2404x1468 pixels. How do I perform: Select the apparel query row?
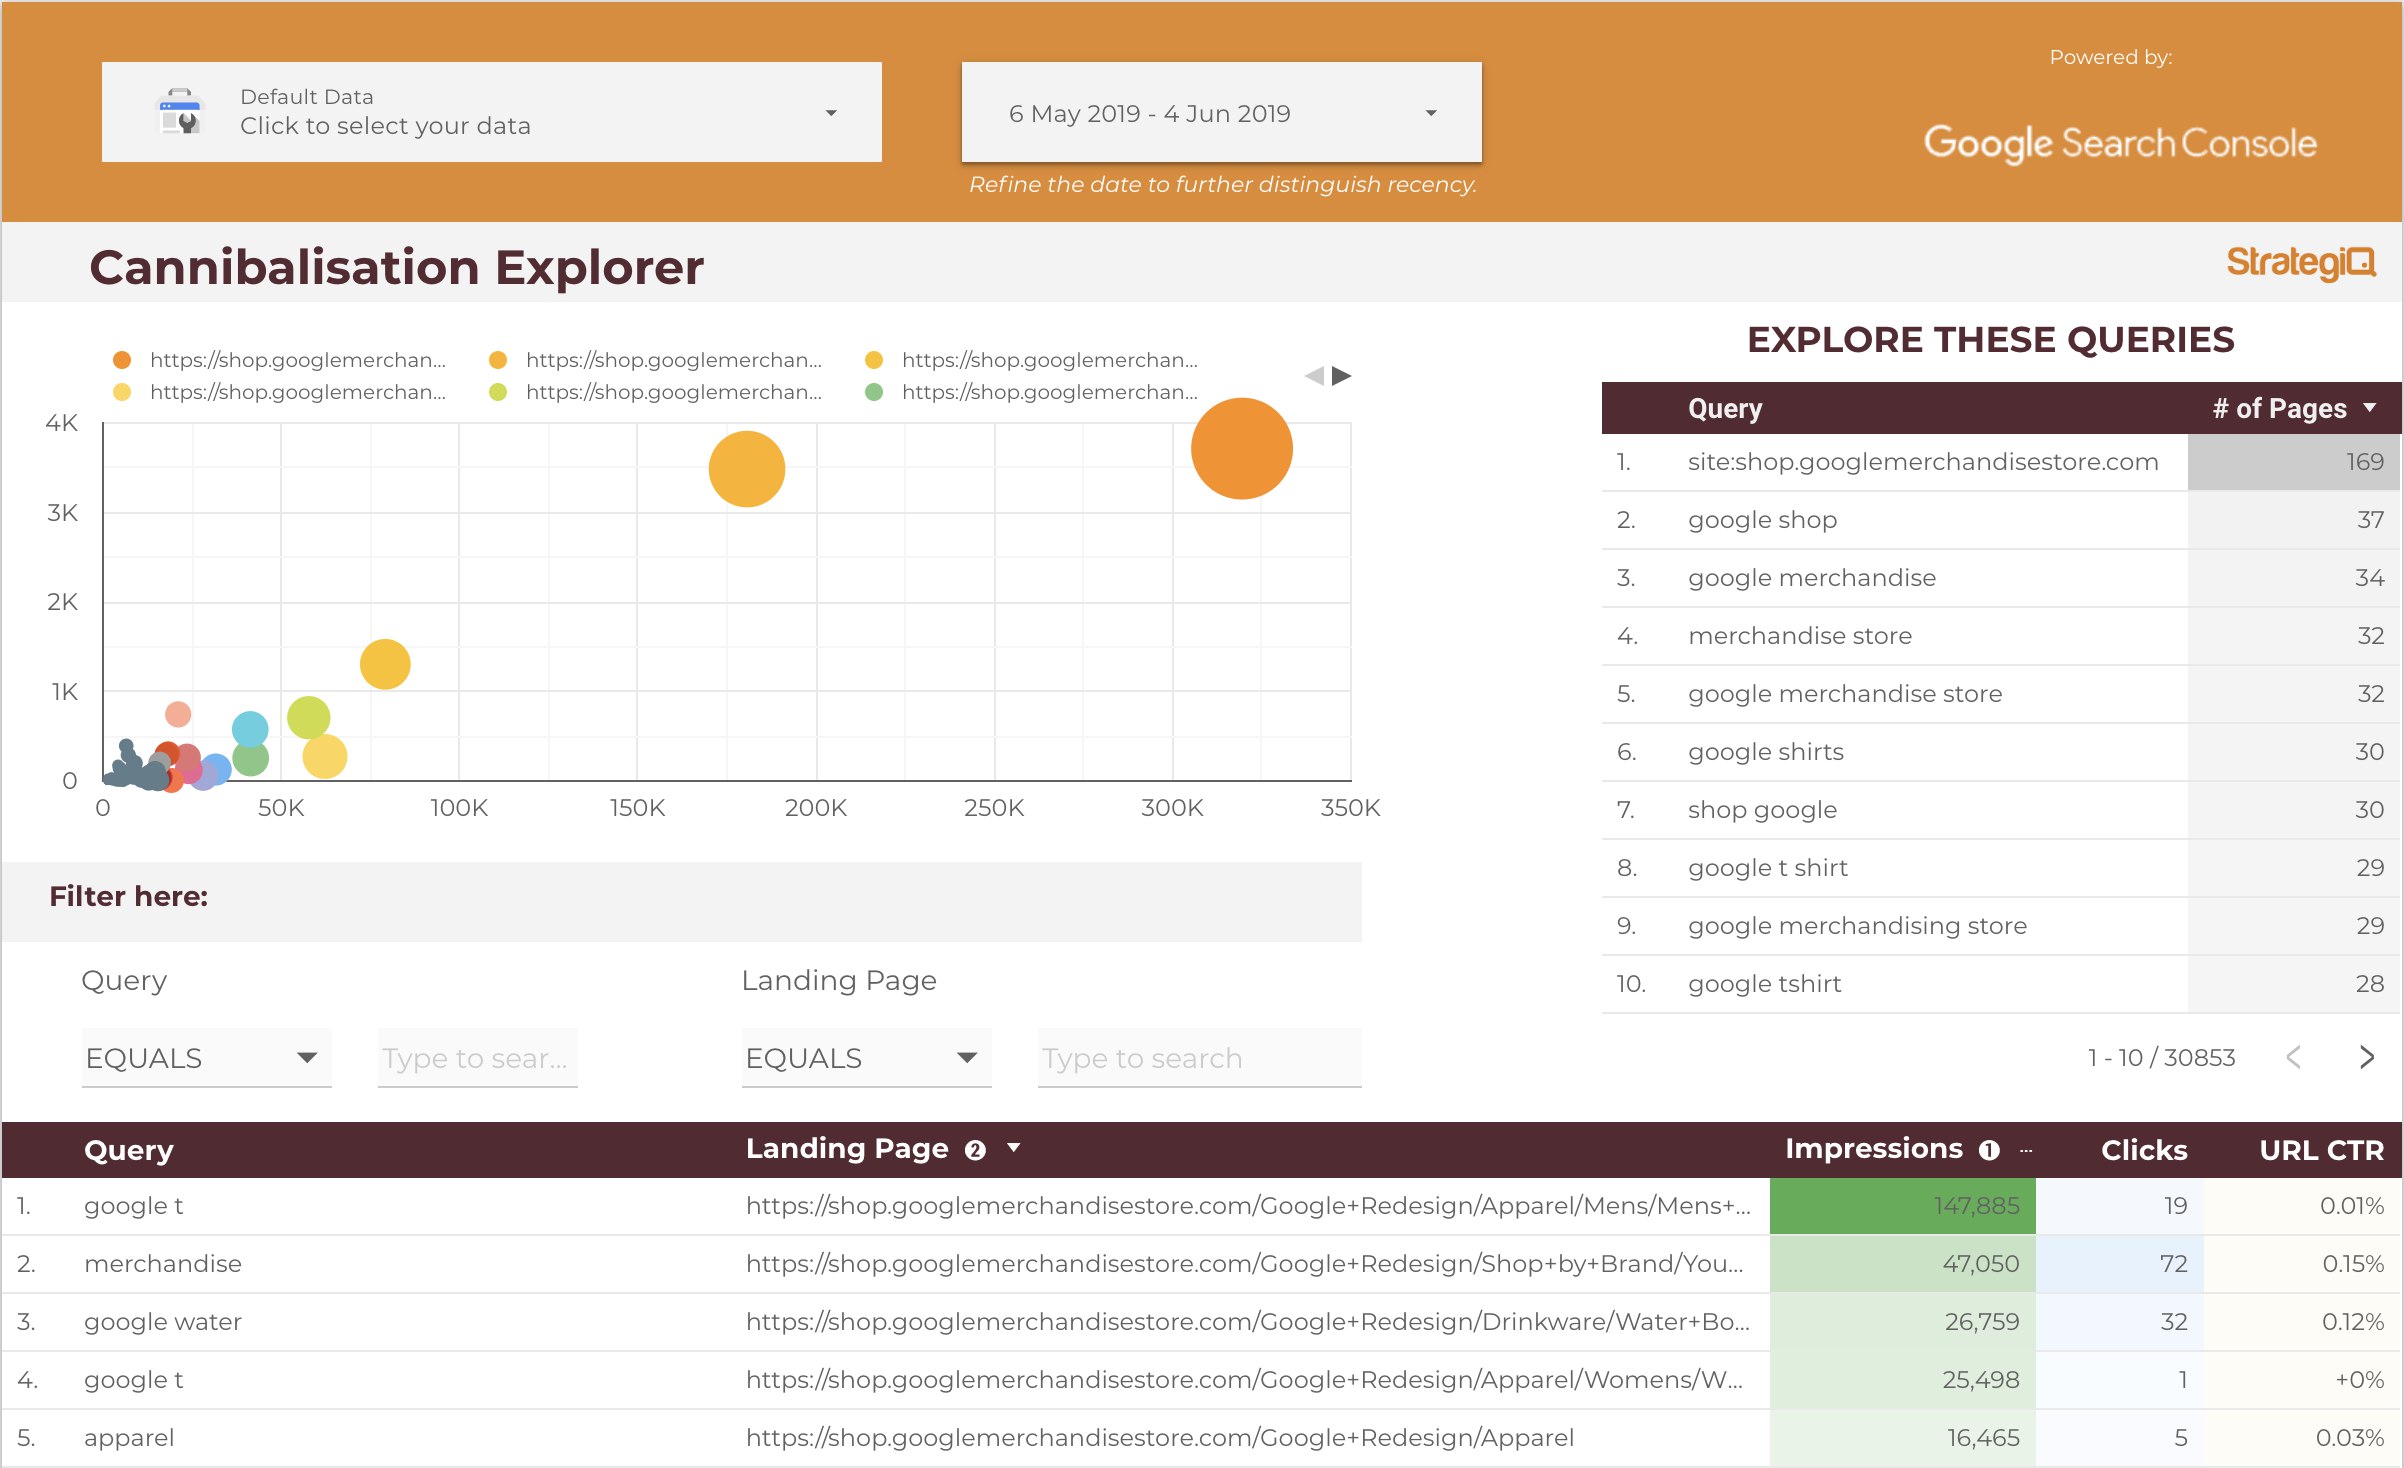point(1202,1438)
